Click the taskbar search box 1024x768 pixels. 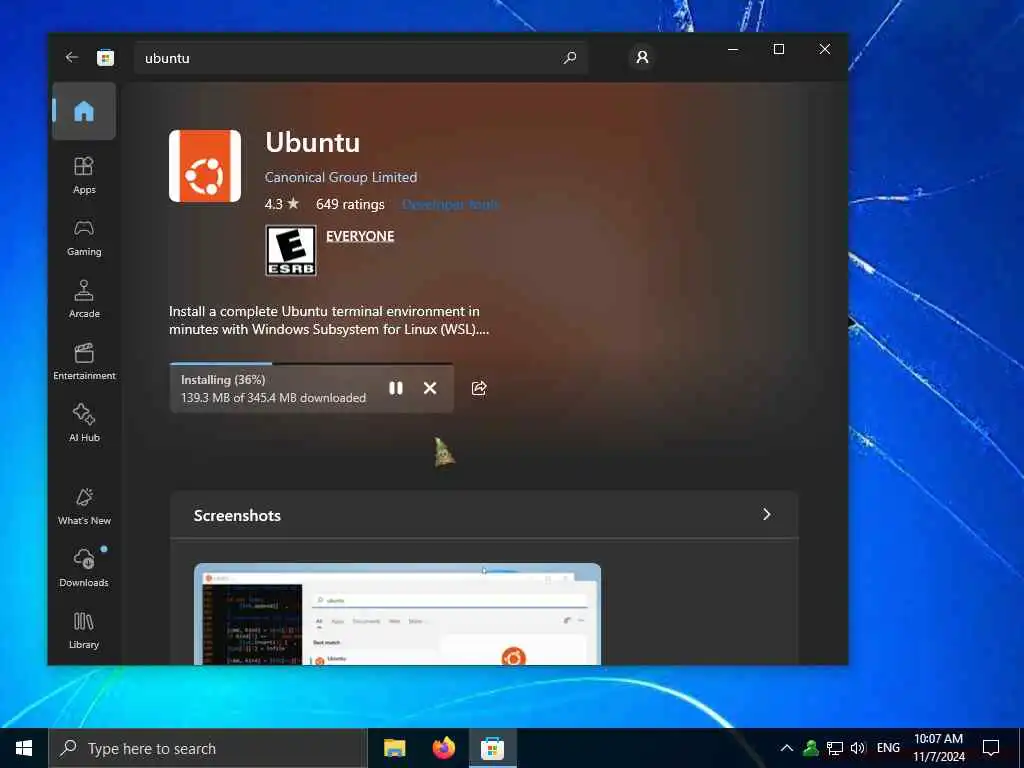click(208, 748)
